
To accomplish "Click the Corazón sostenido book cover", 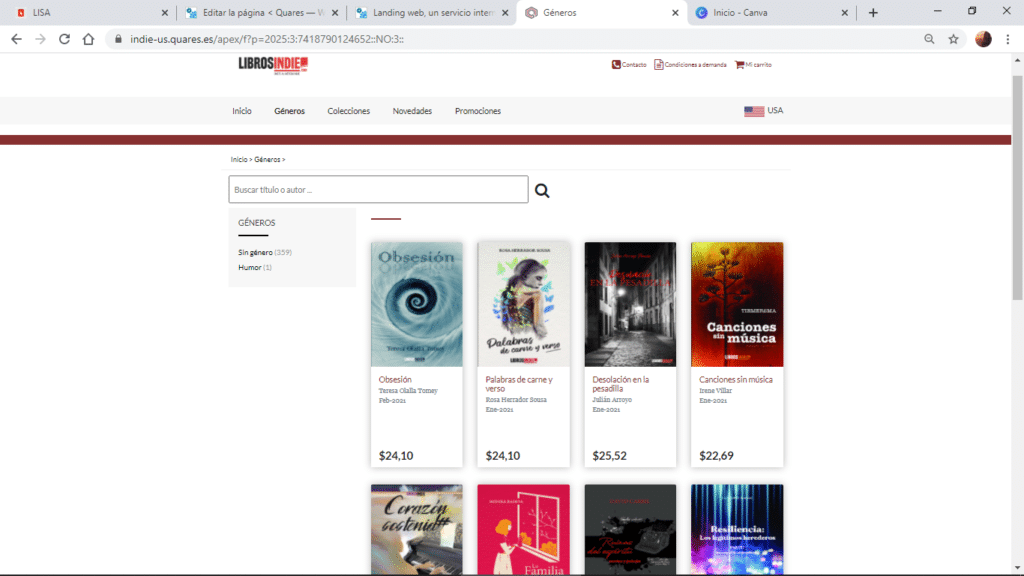I will pos(417,530).
